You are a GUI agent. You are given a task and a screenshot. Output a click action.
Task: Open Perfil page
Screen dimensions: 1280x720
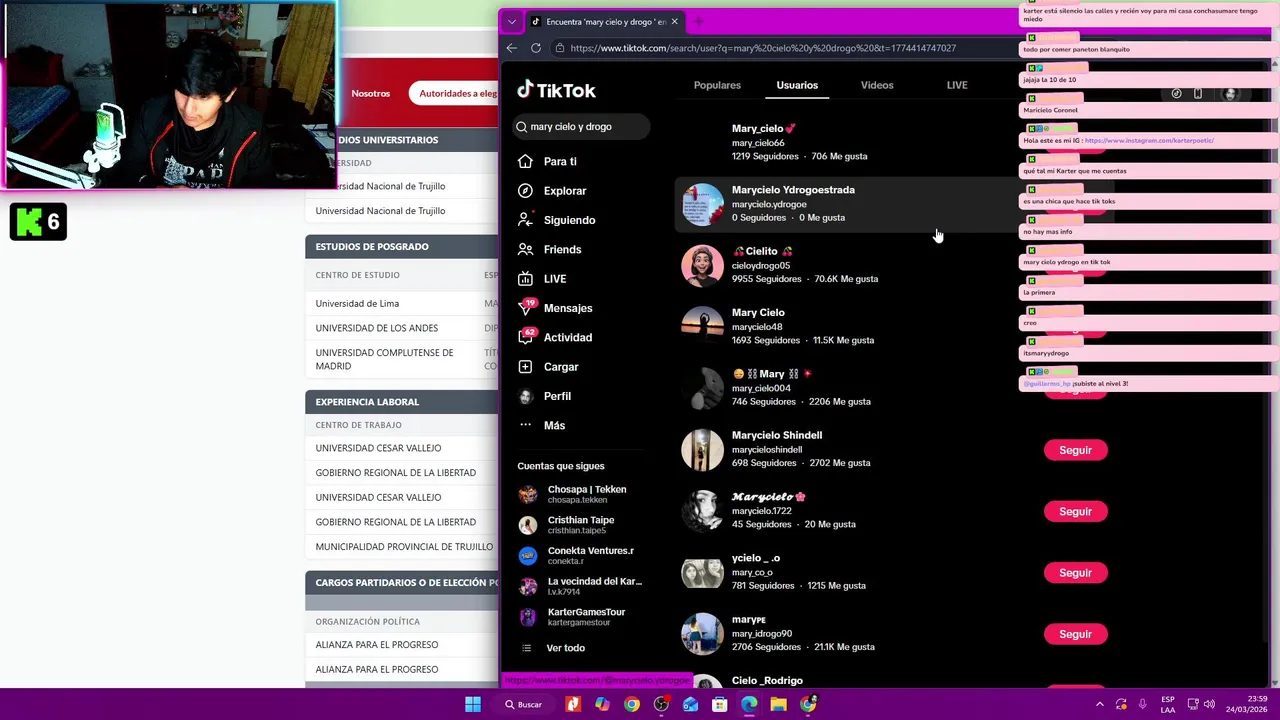coord(544,396)
